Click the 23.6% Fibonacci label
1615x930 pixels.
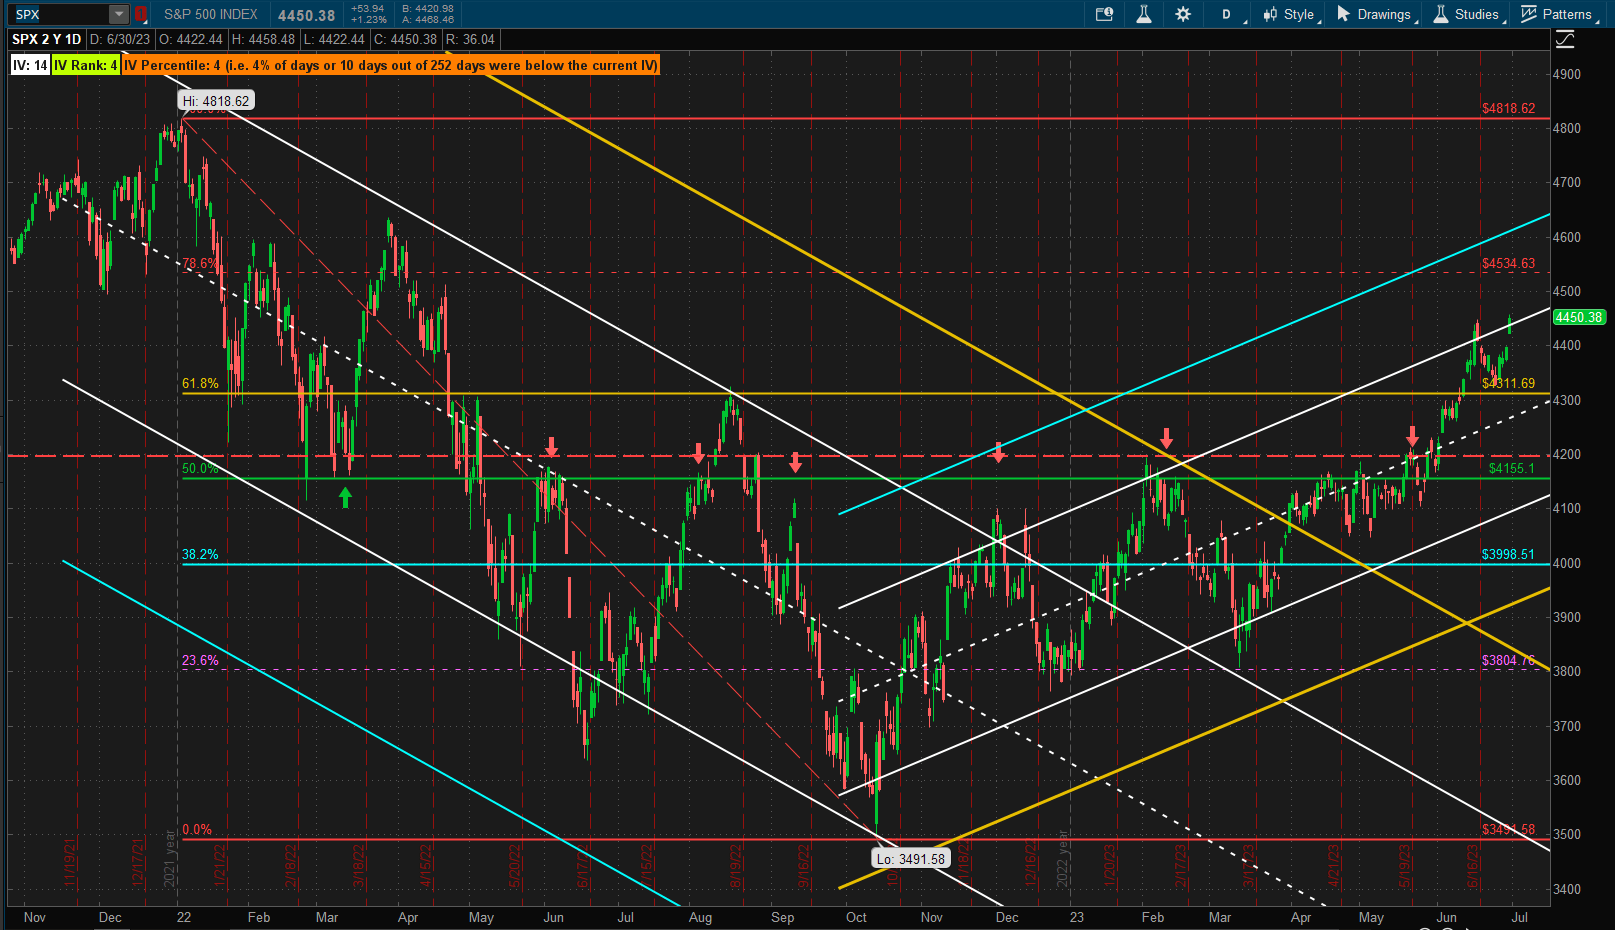(x=200, y=660)
